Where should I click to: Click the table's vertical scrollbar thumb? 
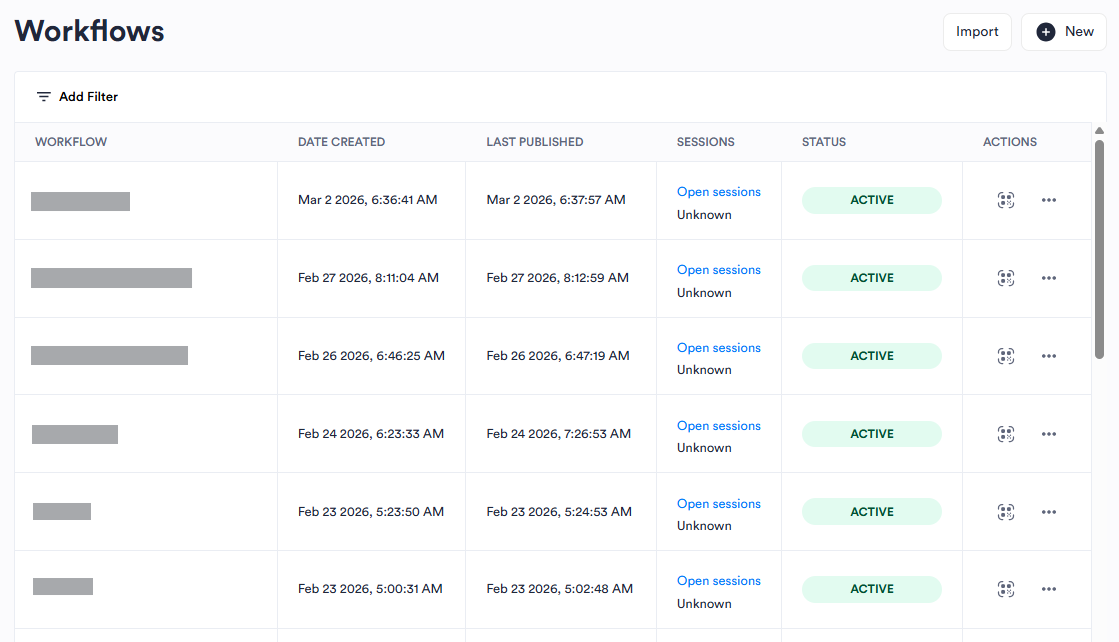point(1100,250)
